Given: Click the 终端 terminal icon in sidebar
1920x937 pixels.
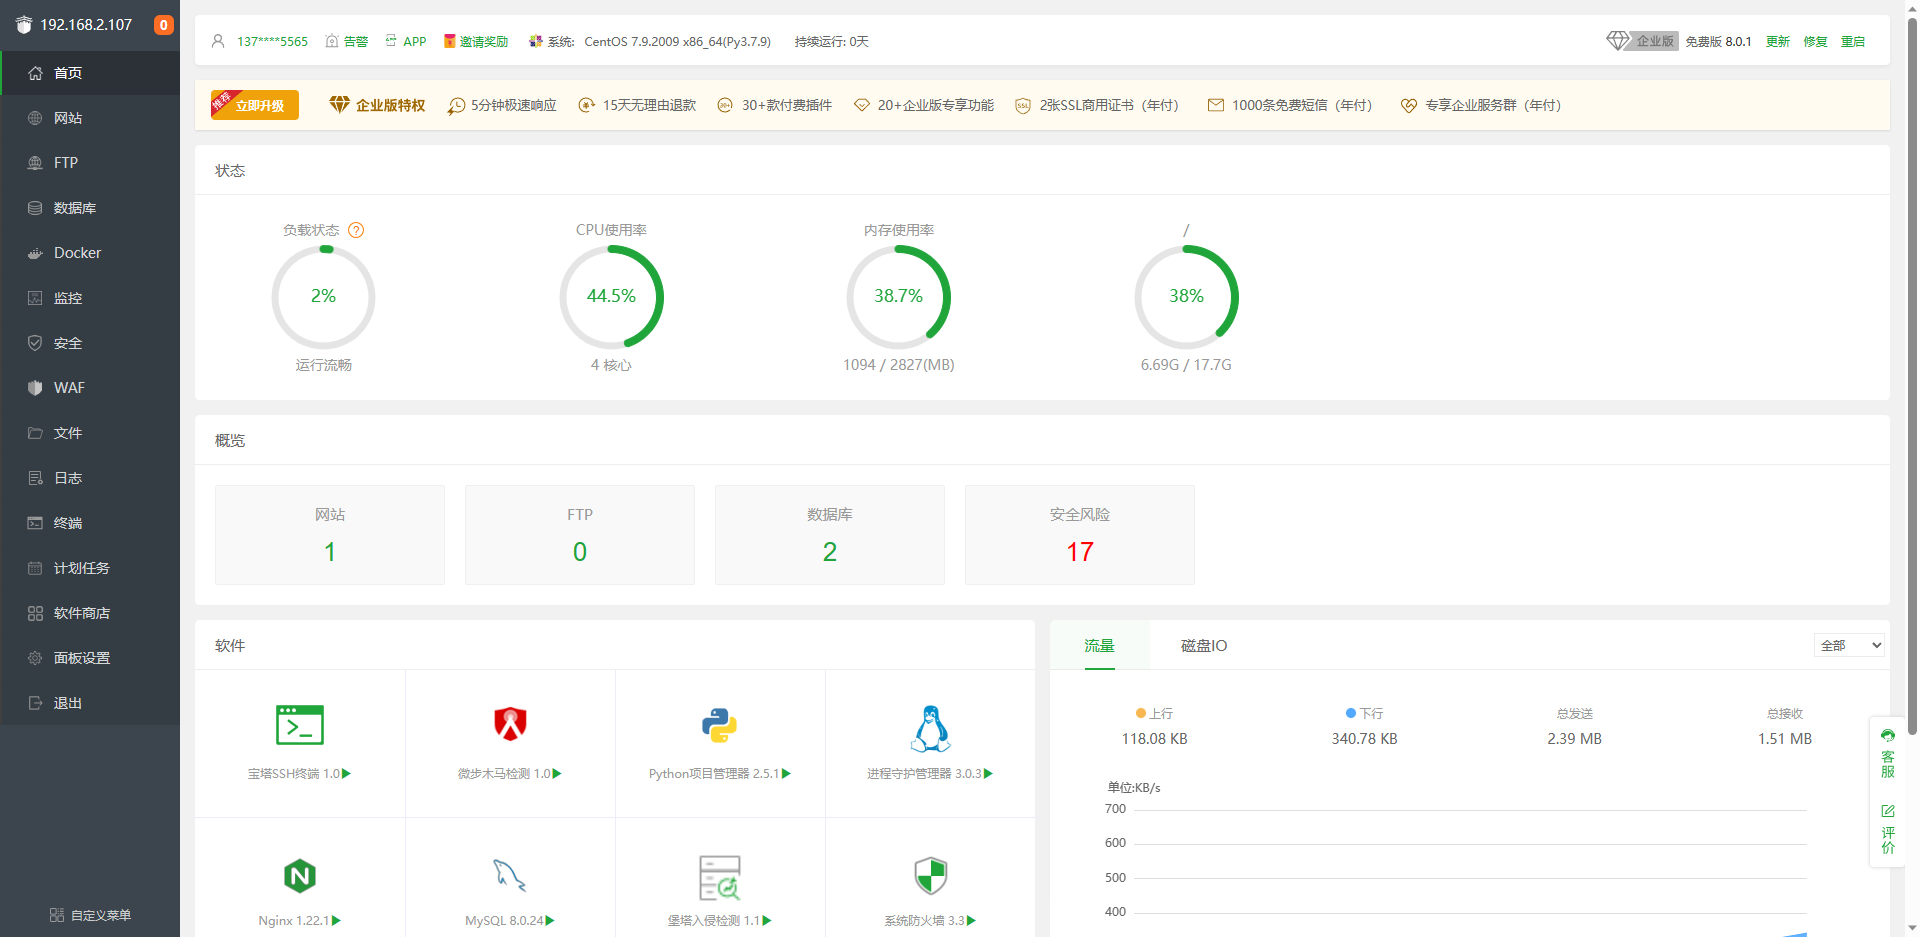Looking at the screenshot, I should 35,523.
